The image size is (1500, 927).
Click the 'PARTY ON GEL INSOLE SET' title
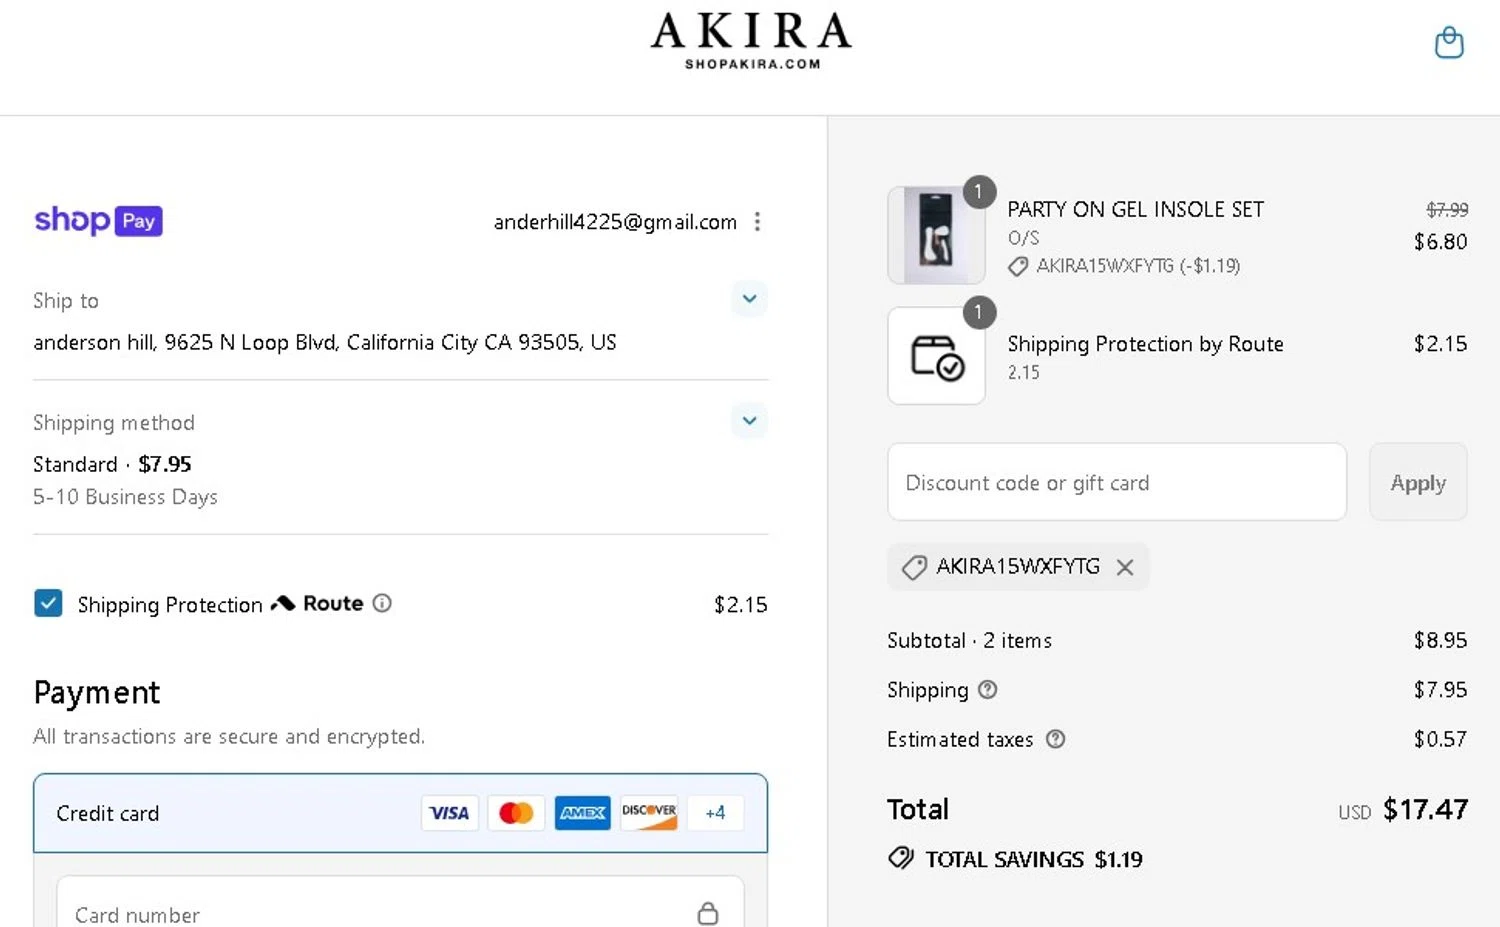[x=1135, y=209]
